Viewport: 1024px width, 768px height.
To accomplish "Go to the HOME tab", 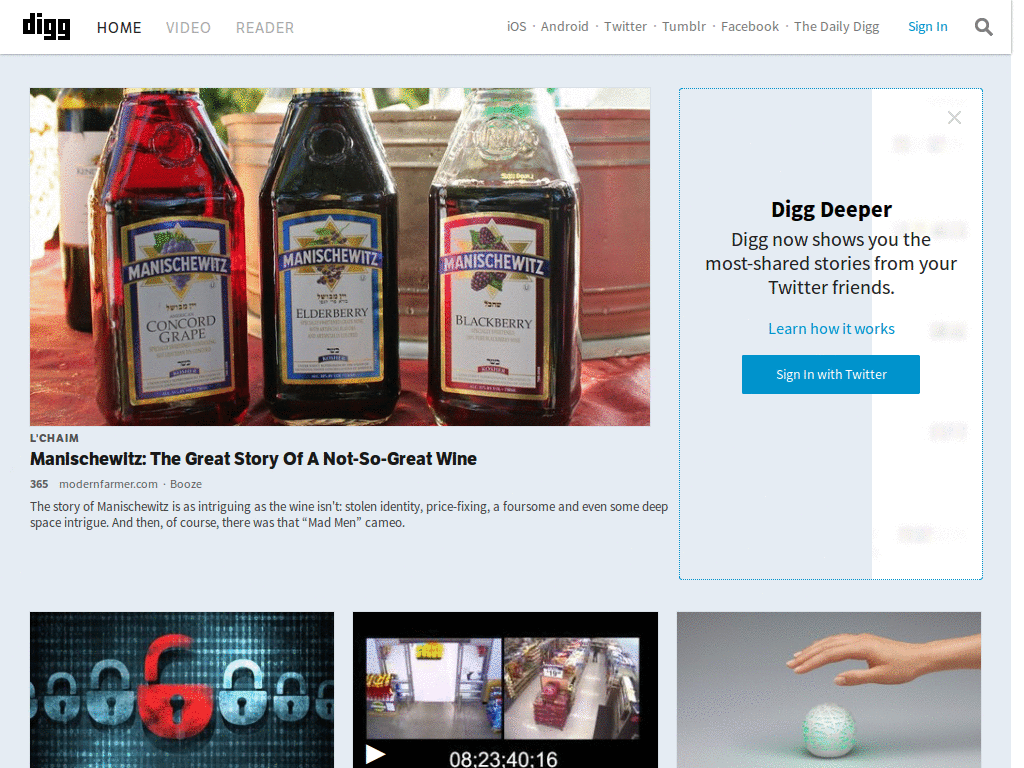I will pos(119,27).
